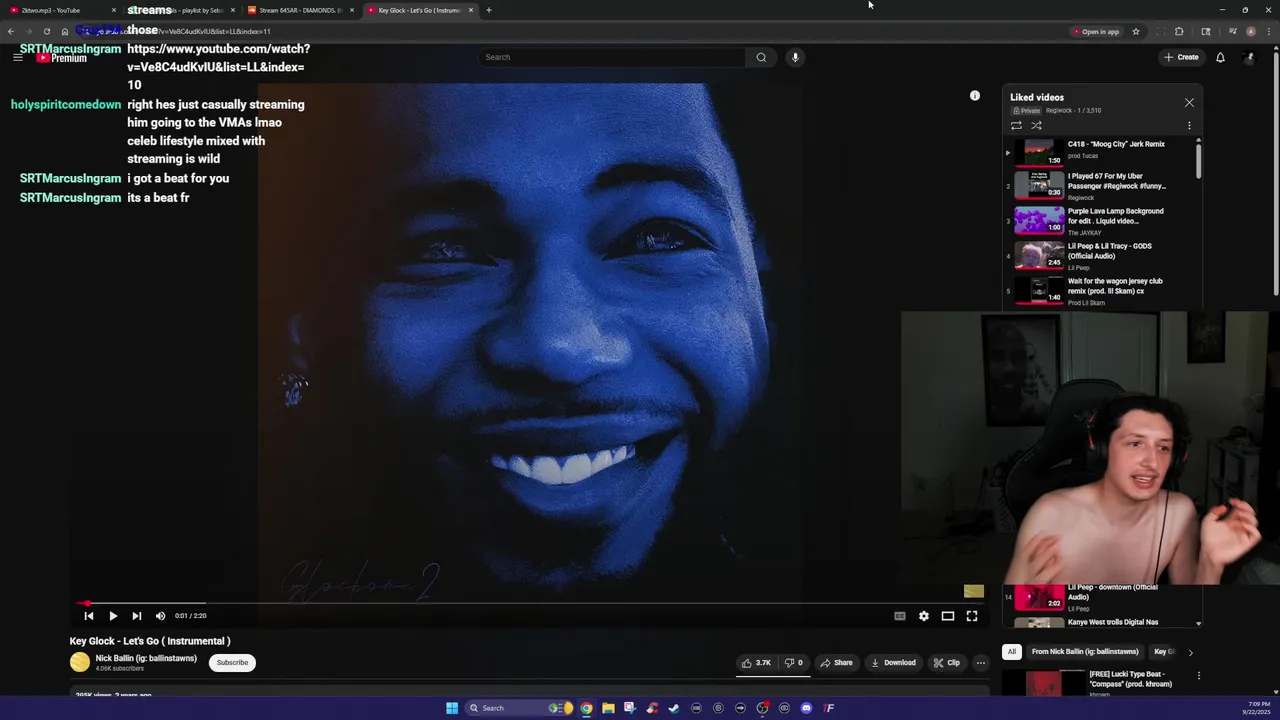The image size is (1280, 720).
Task: Open Nick Ballin channel avatar
Action: (80, 662)
